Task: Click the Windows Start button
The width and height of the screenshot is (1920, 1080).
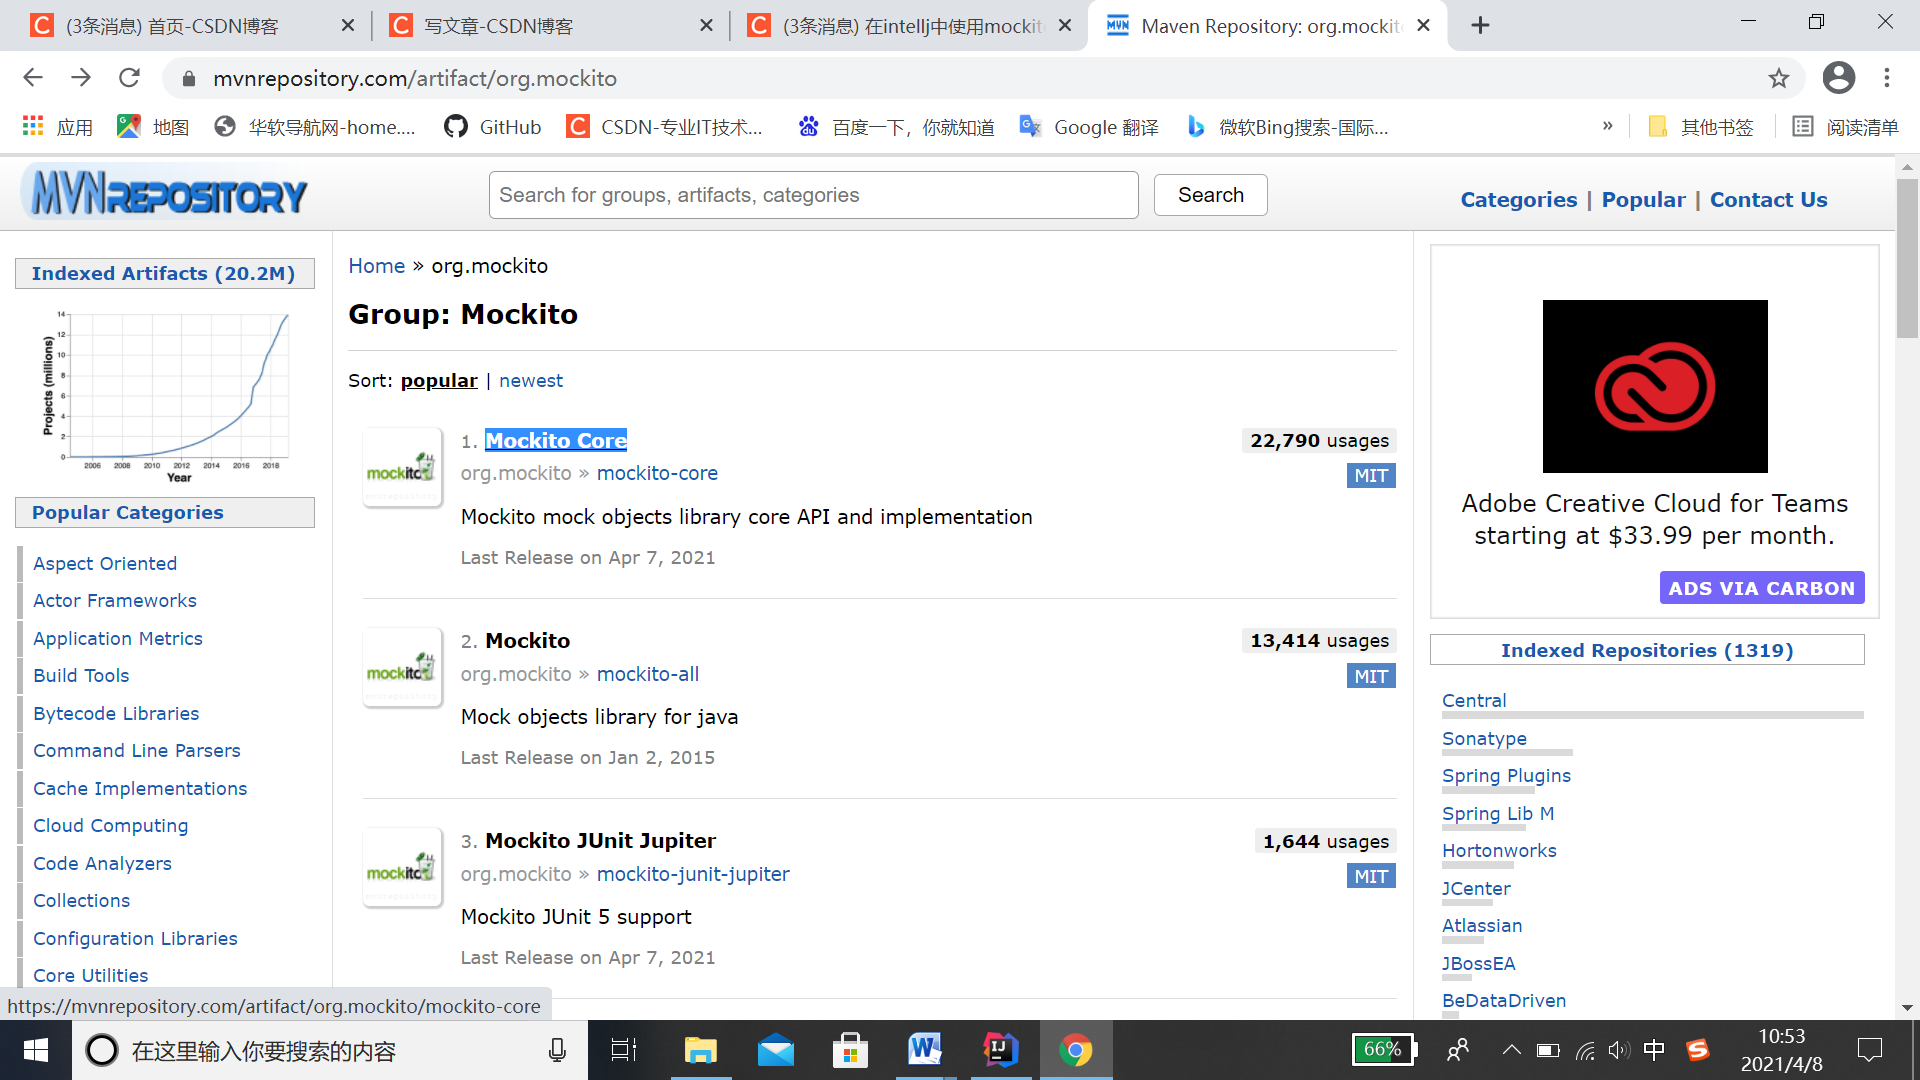Action: [x=36, y=1050]
